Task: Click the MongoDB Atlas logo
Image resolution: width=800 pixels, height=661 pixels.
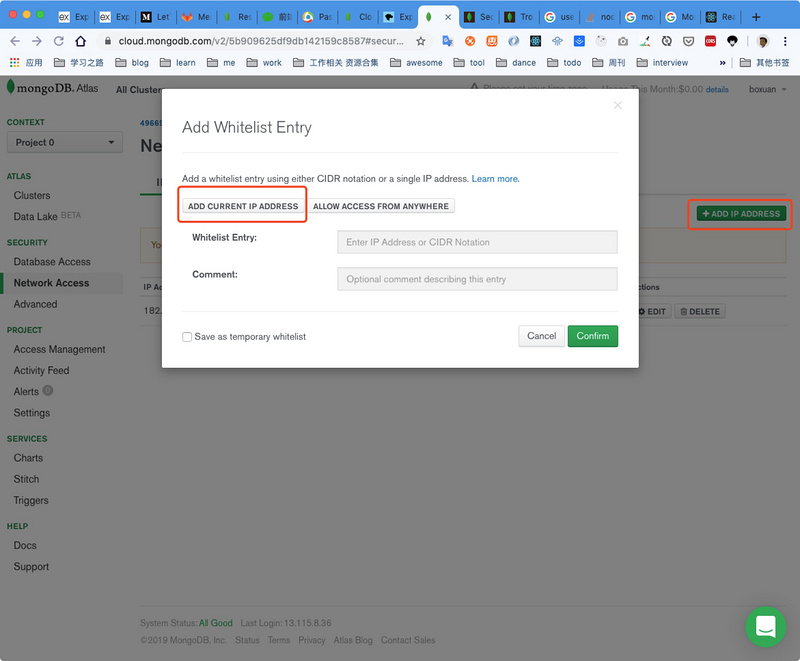Action: click(53, 88)
